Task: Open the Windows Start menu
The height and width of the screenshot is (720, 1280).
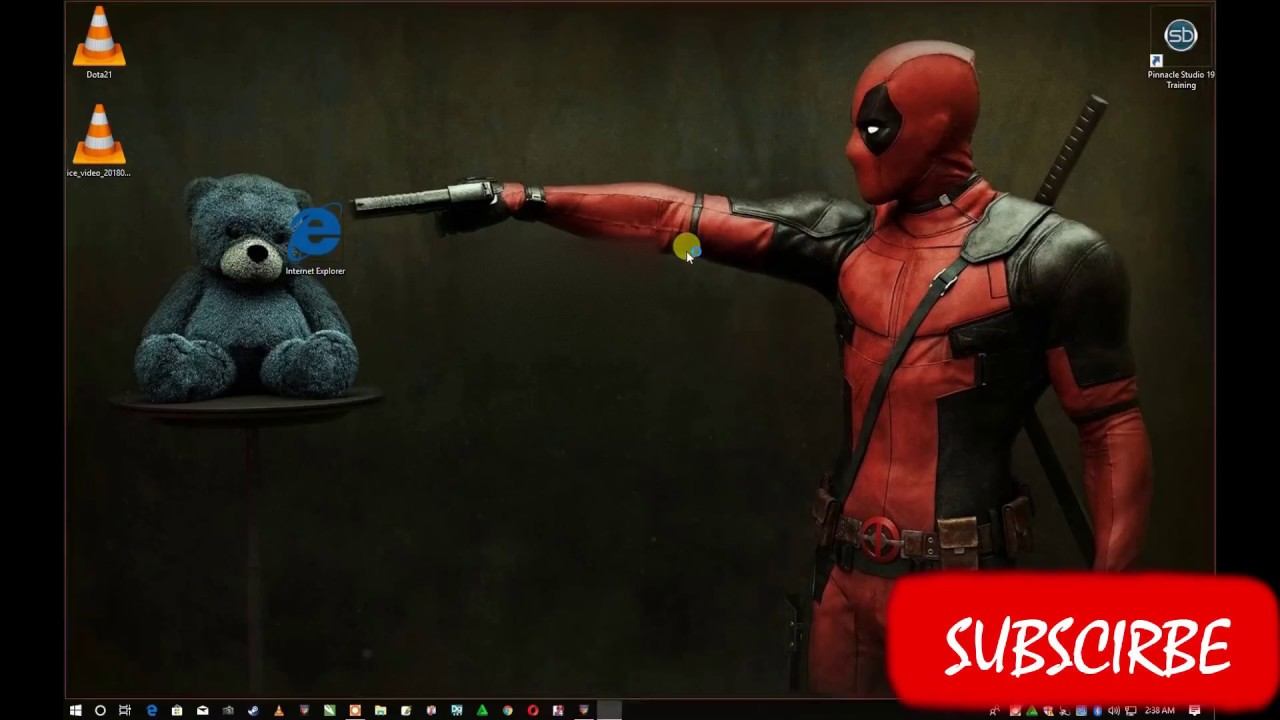Action: (75, 711)
